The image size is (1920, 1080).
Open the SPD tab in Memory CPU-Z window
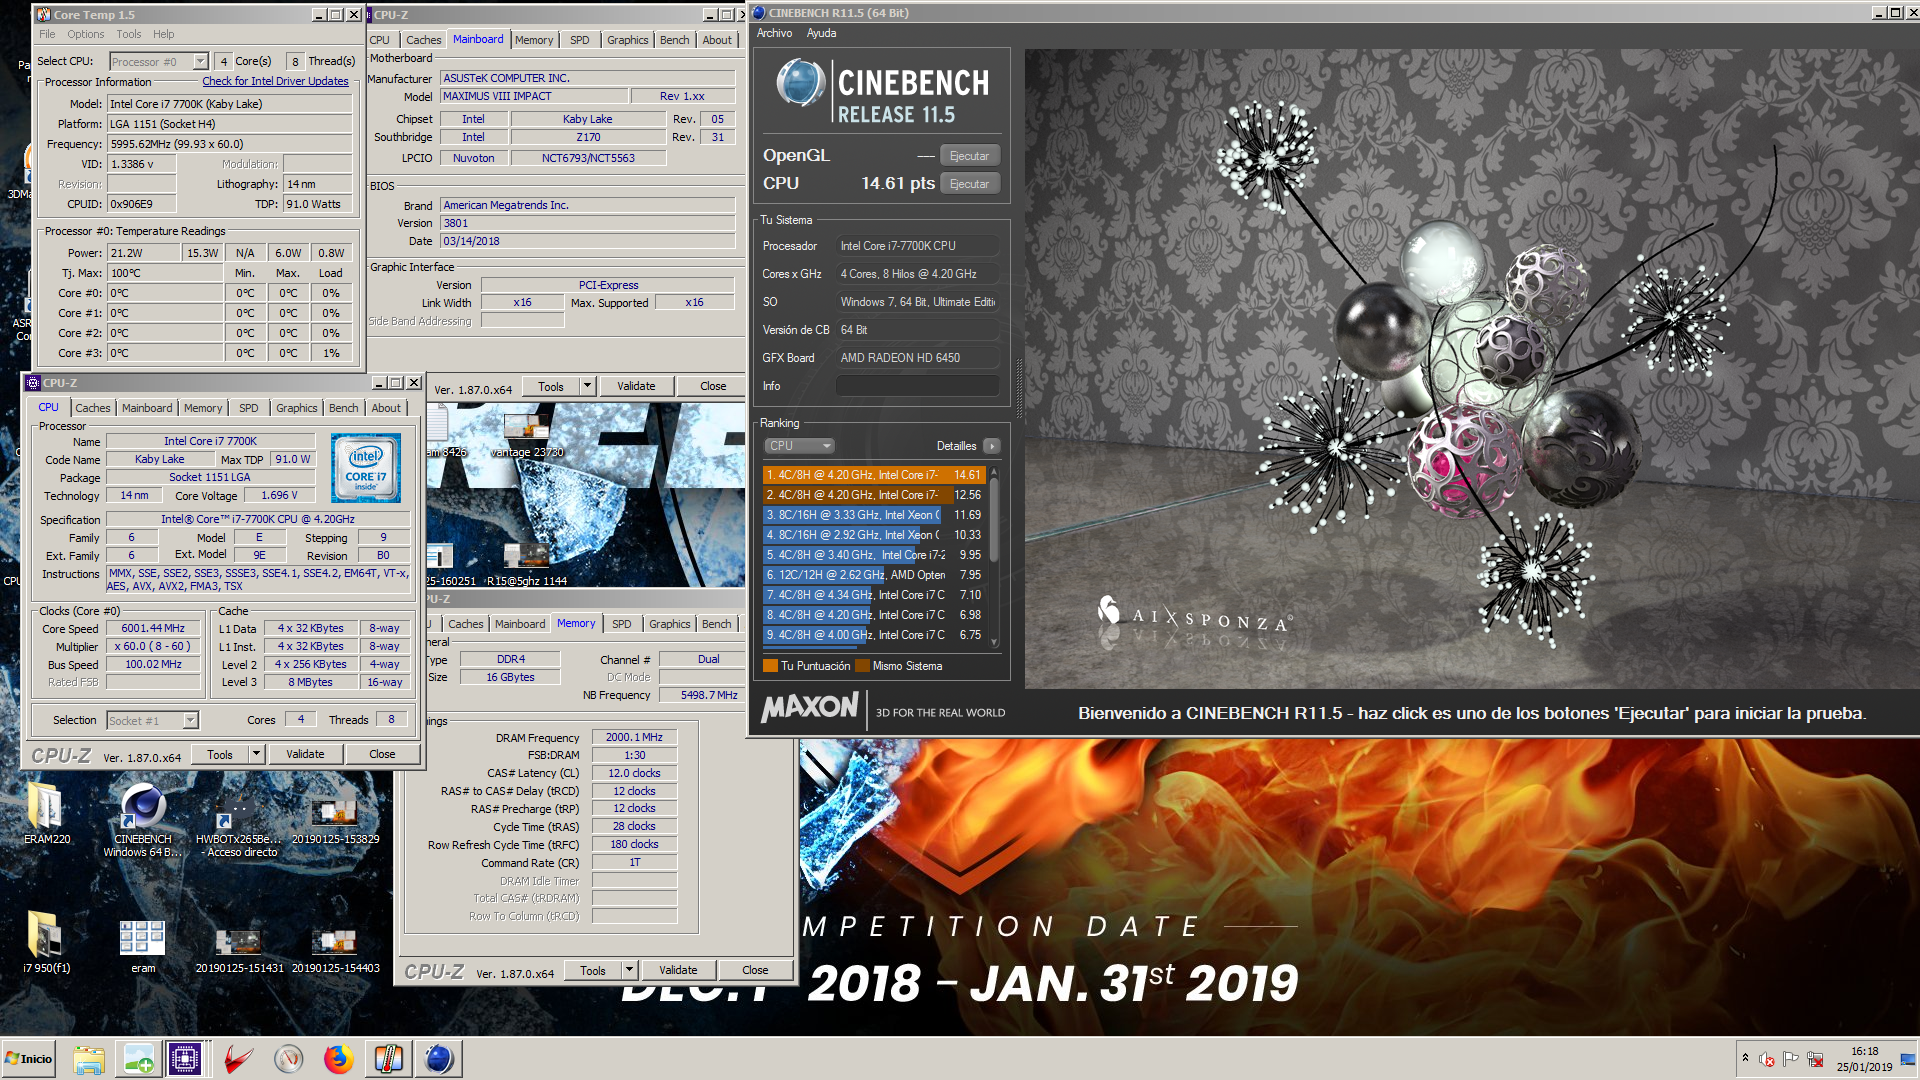click(x=621, y=624)
